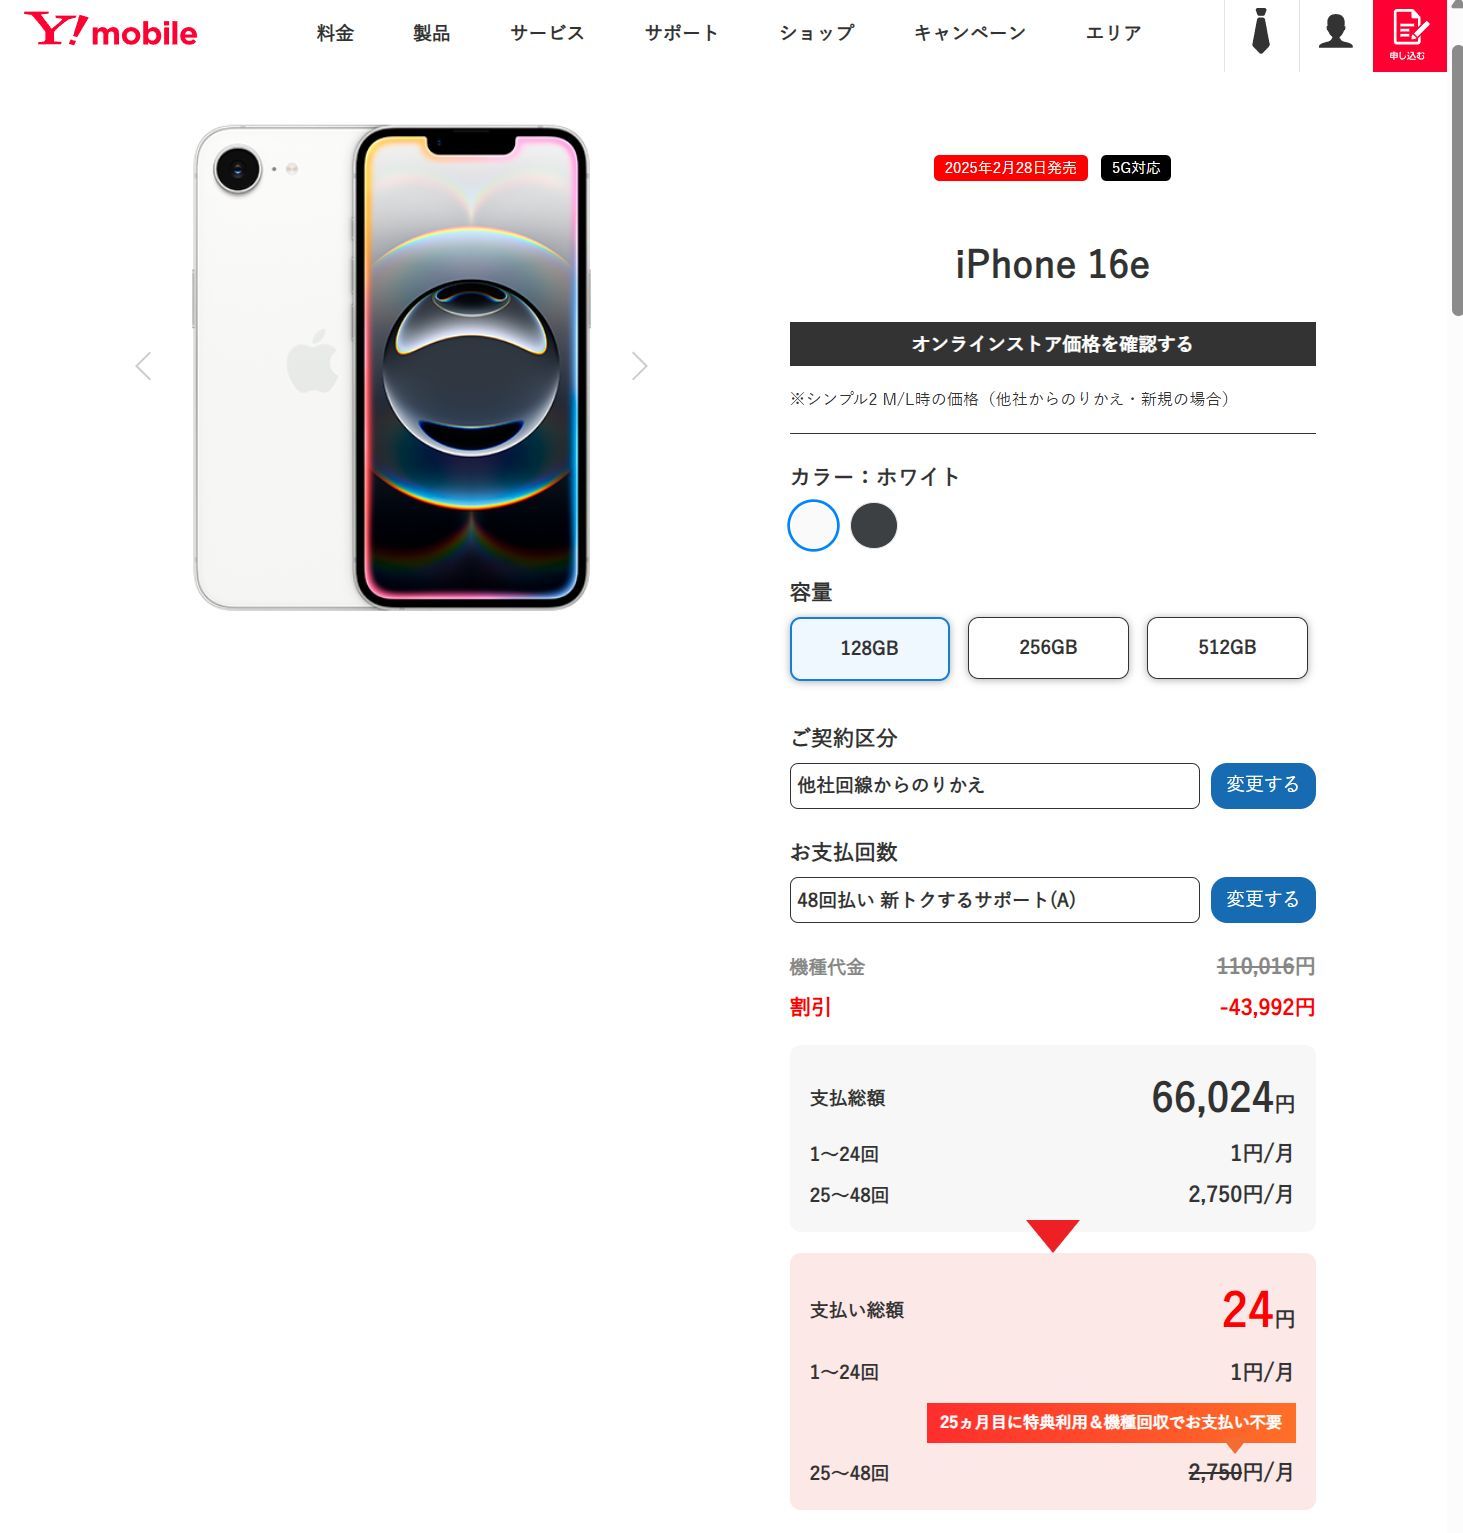Choose the black color swatch
This screenshot has height=1533, width=1463.
[x=873, y=525]
